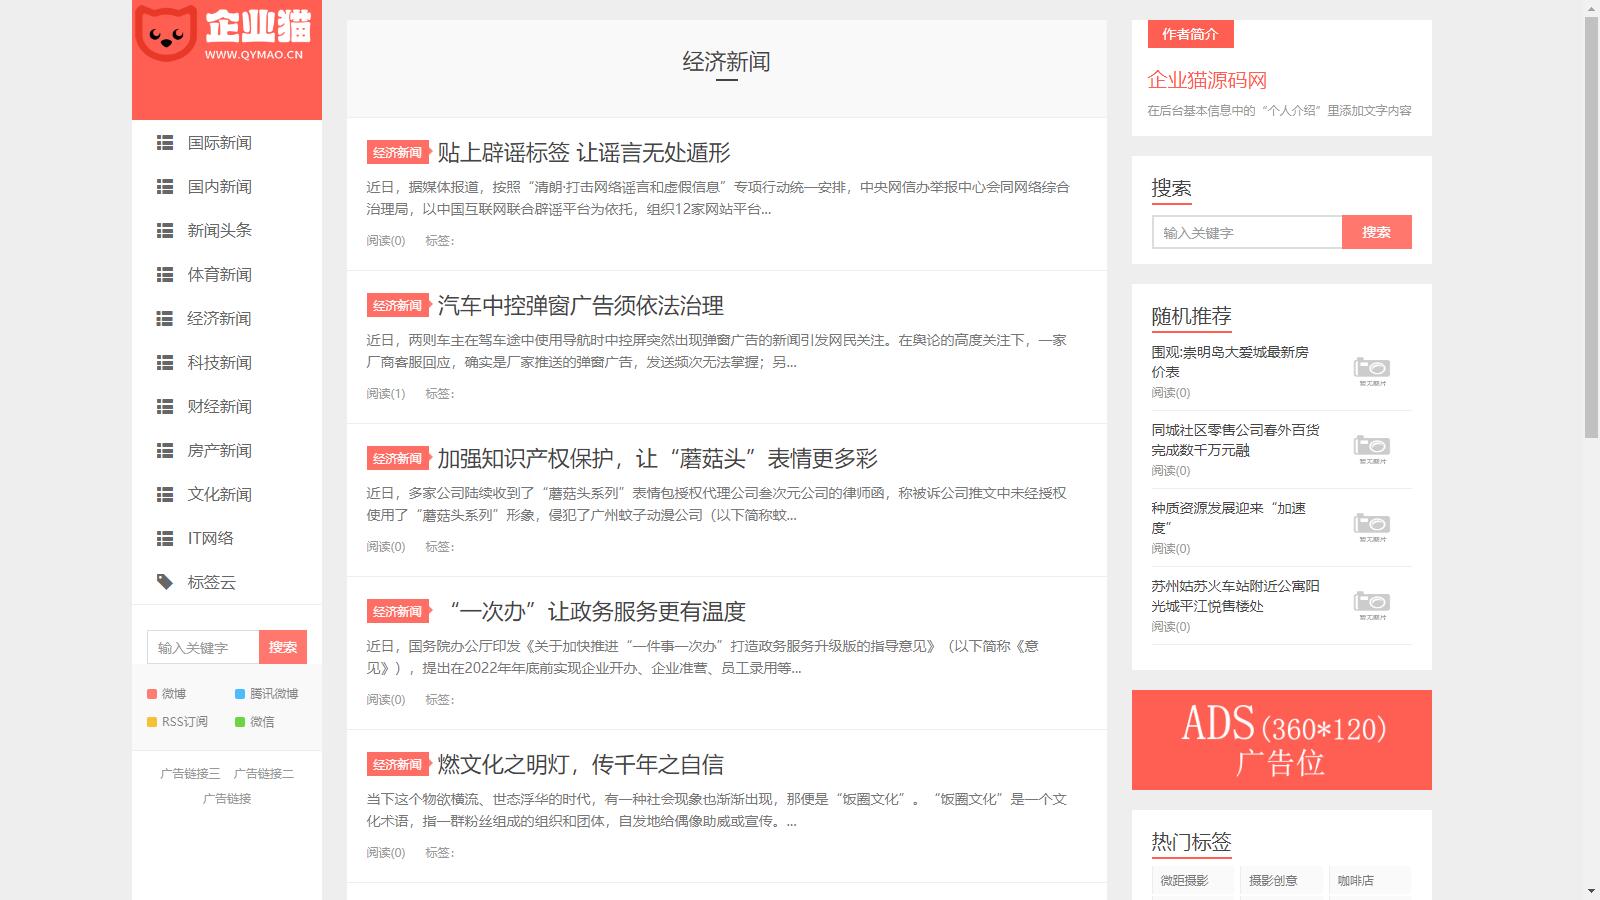
Task: Click the red 微博 square icon
Action: [152, 694]
